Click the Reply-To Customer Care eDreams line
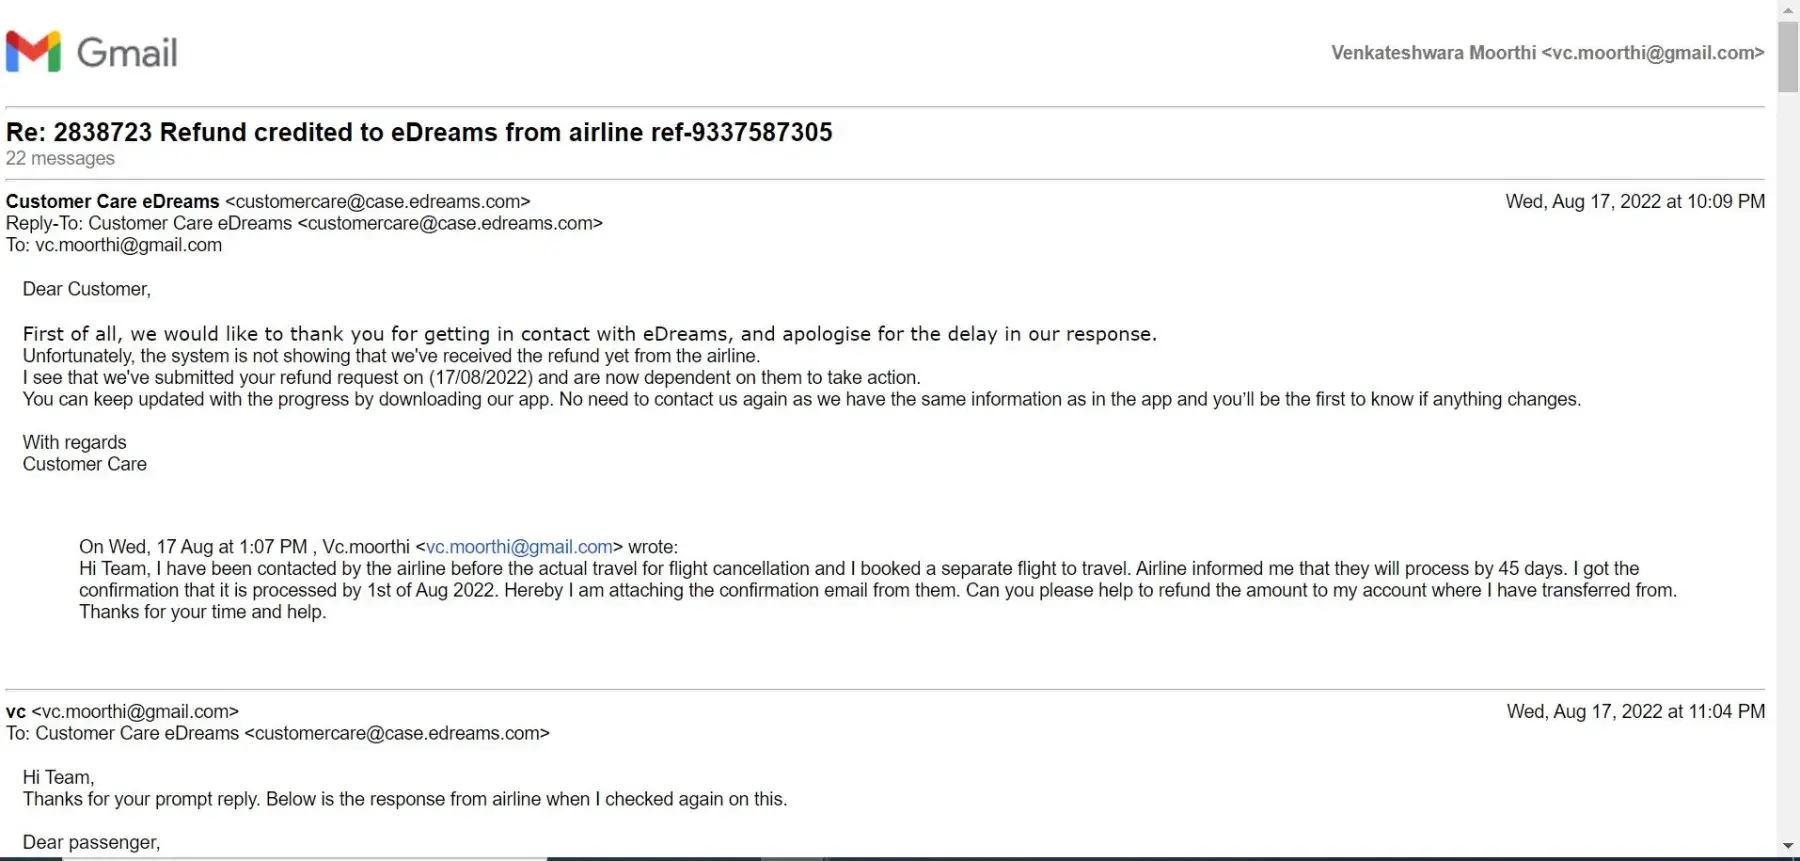This screenshot has height=861, width=1800. 304,223
